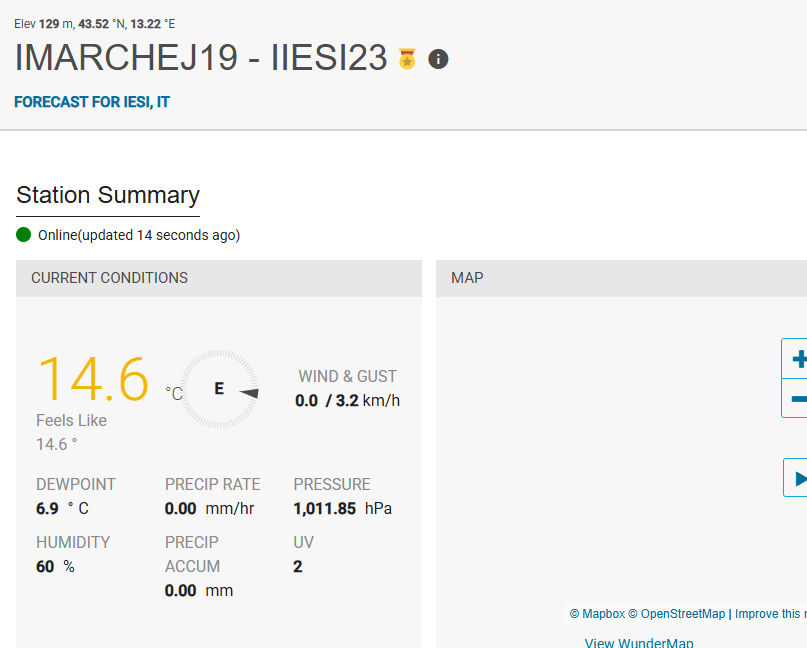Click the pressure value 1,011.85 hPa

pyautogui.click(x=342, y=508)
